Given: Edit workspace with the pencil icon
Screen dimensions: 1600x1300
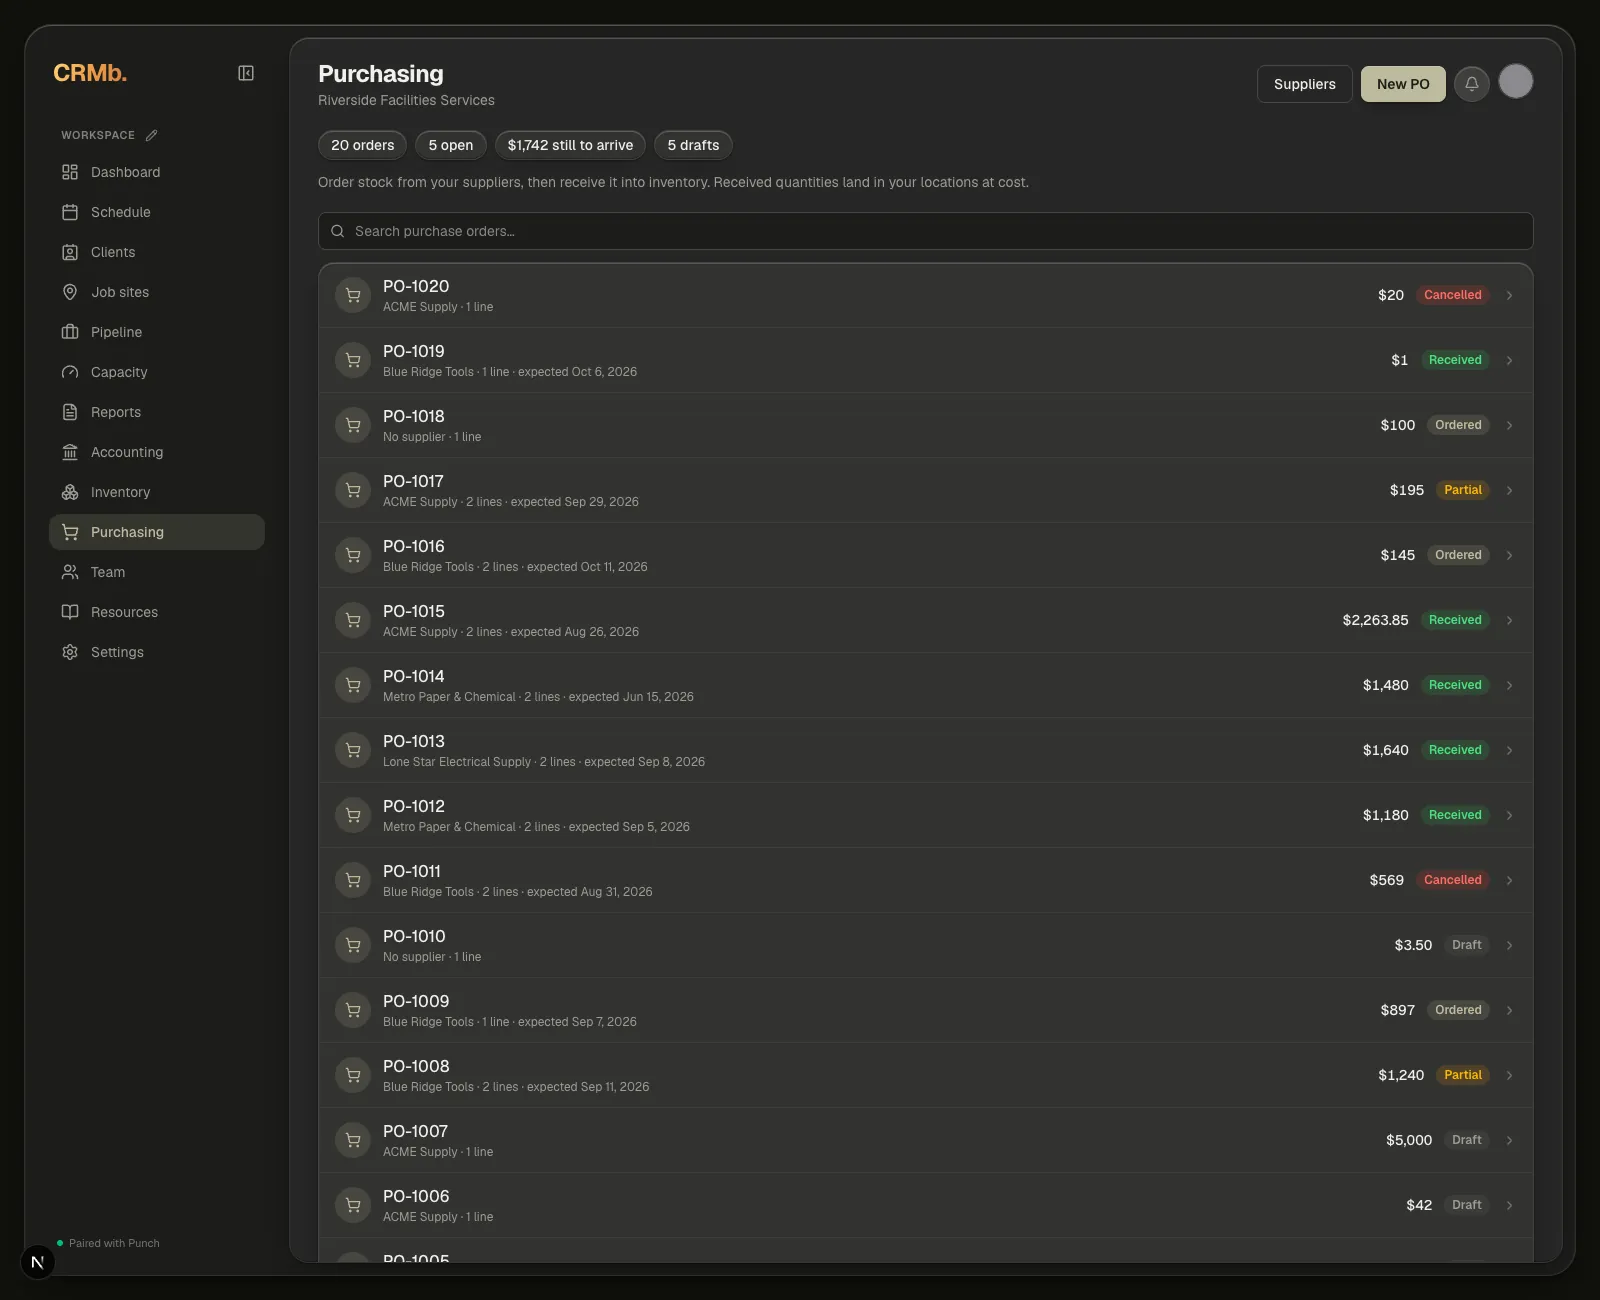Looking at the screenshot, I should pyautogui.click(x=151, y=135).
